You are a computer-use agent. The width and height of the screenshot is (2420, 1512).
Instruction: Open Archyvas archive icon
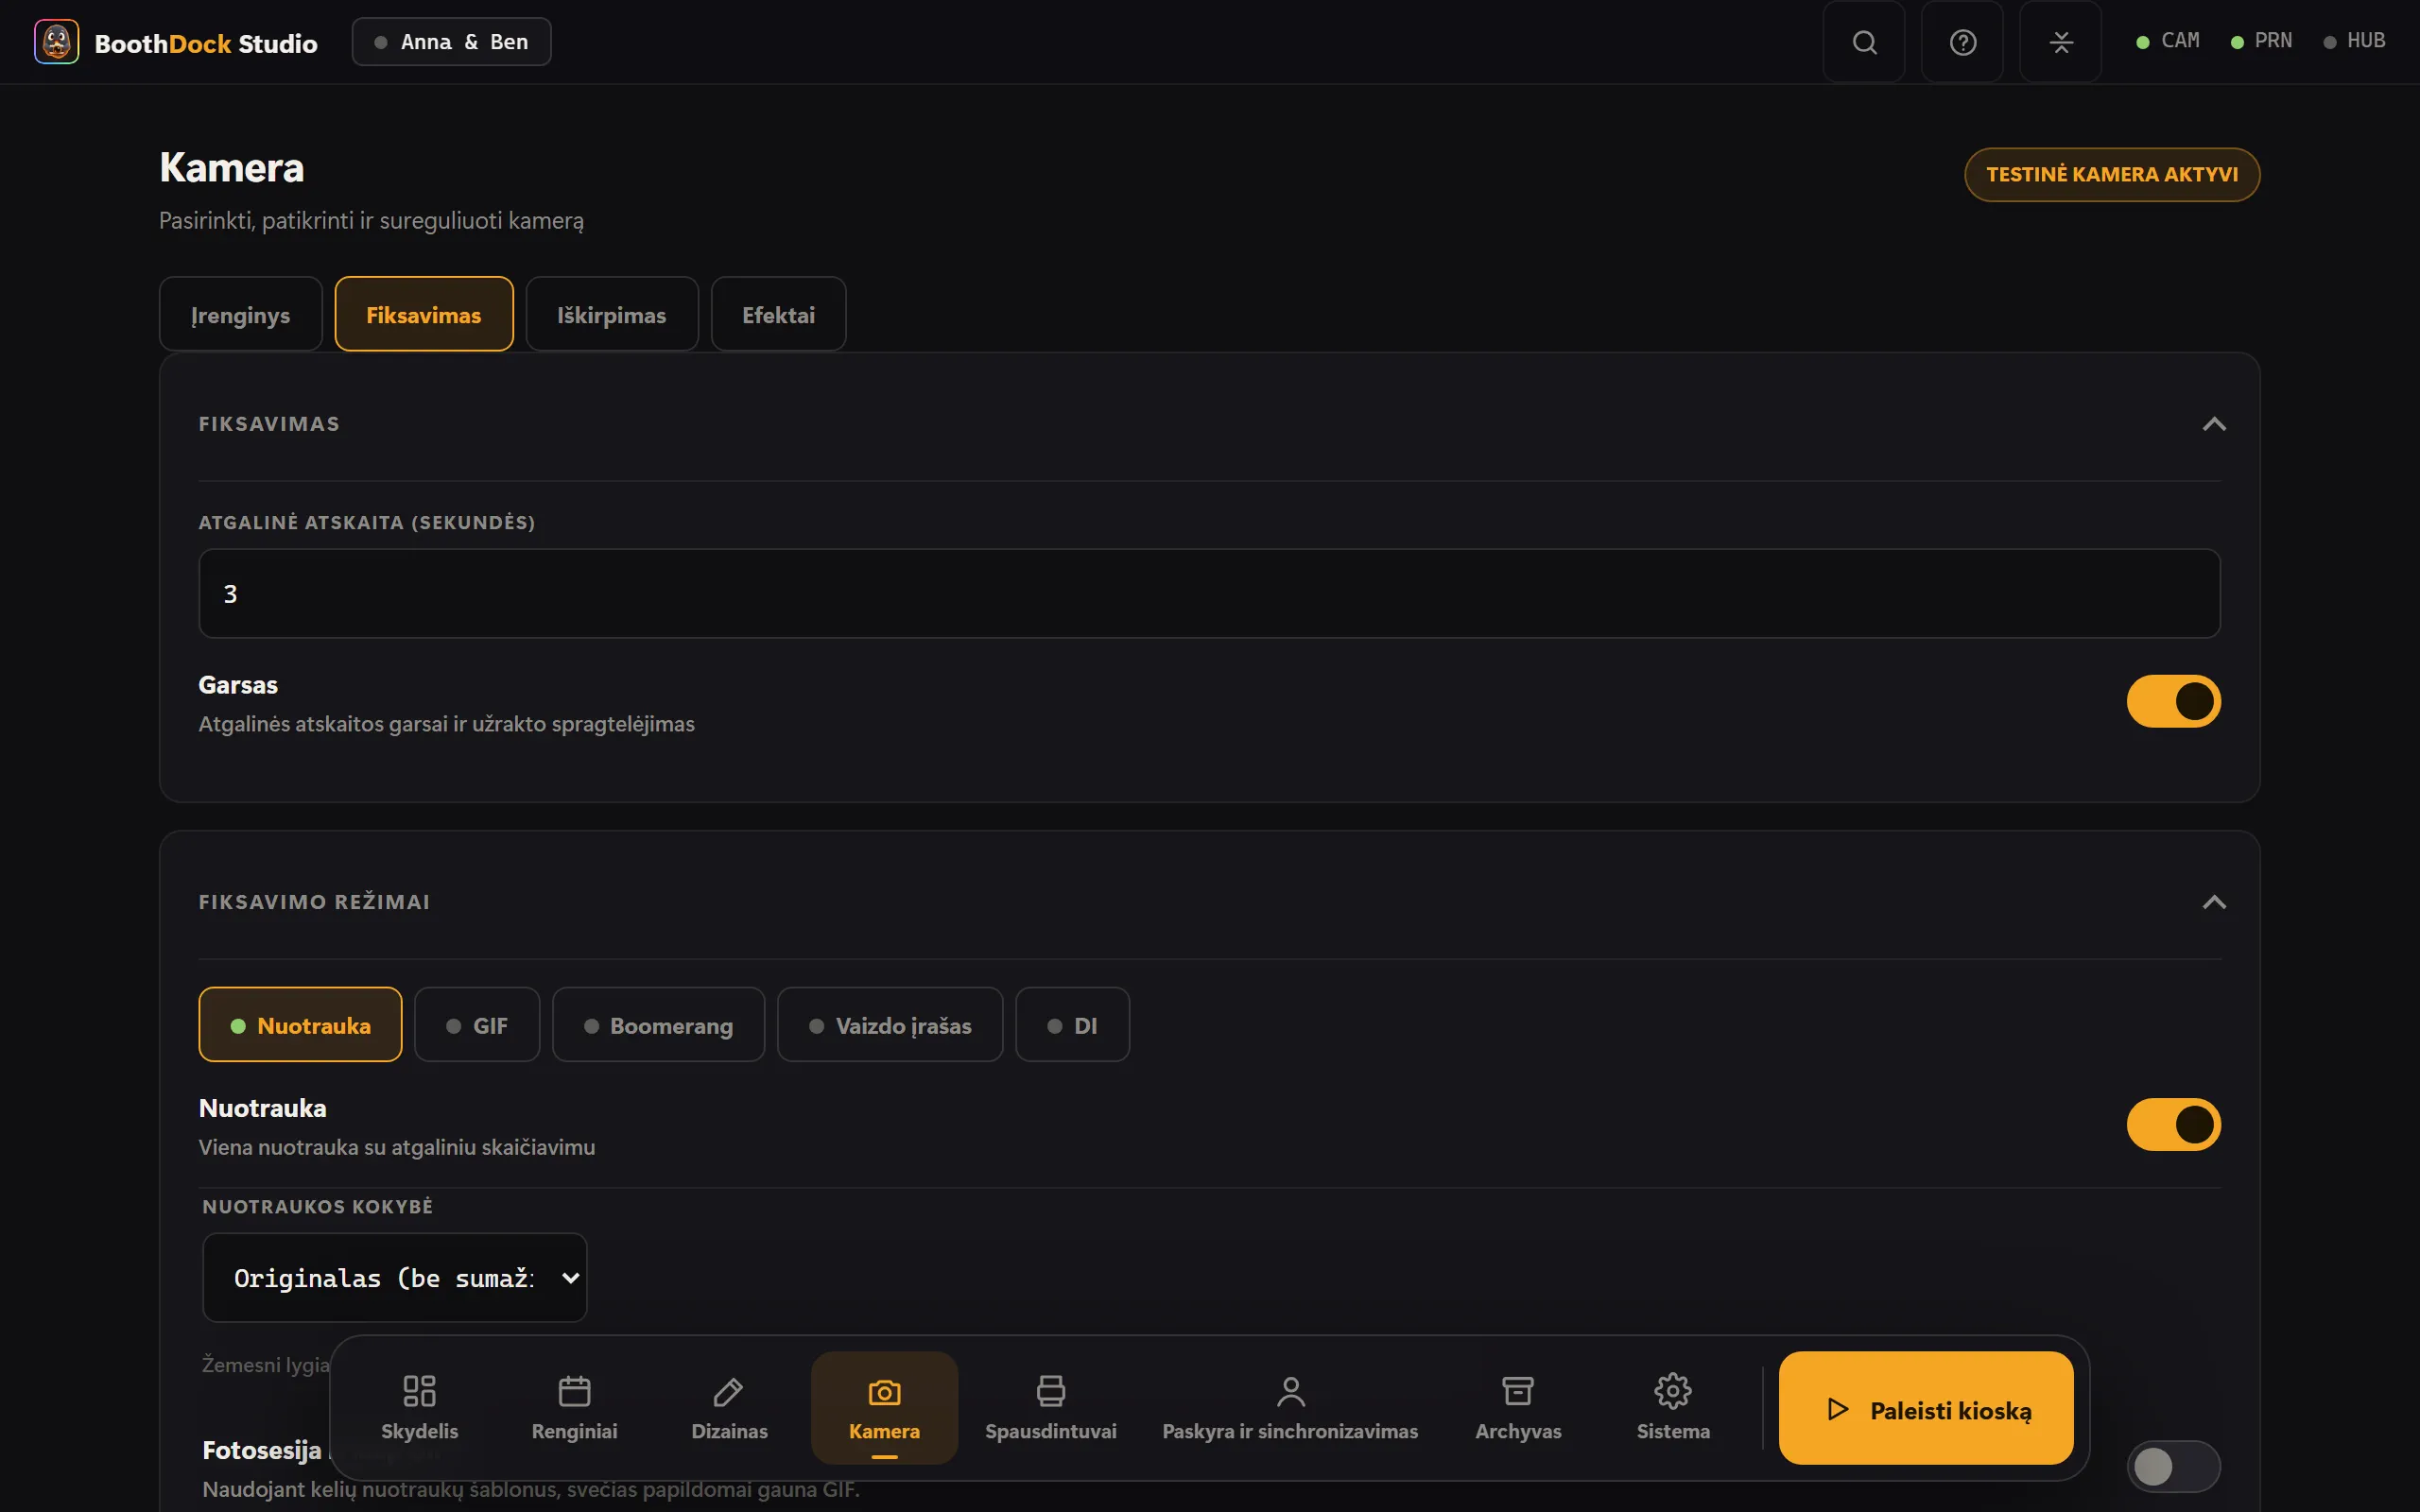1518,1390
